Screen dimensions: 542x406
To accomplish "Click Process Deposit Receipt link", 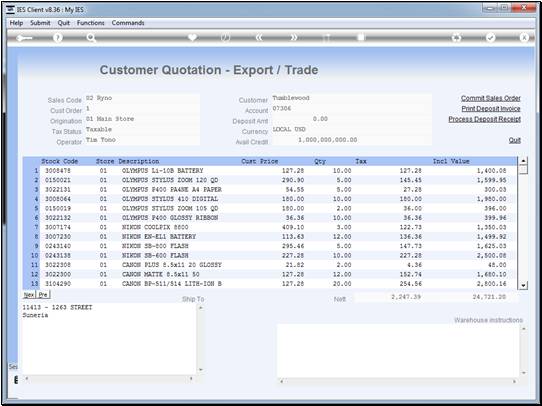I will point(485,119).
